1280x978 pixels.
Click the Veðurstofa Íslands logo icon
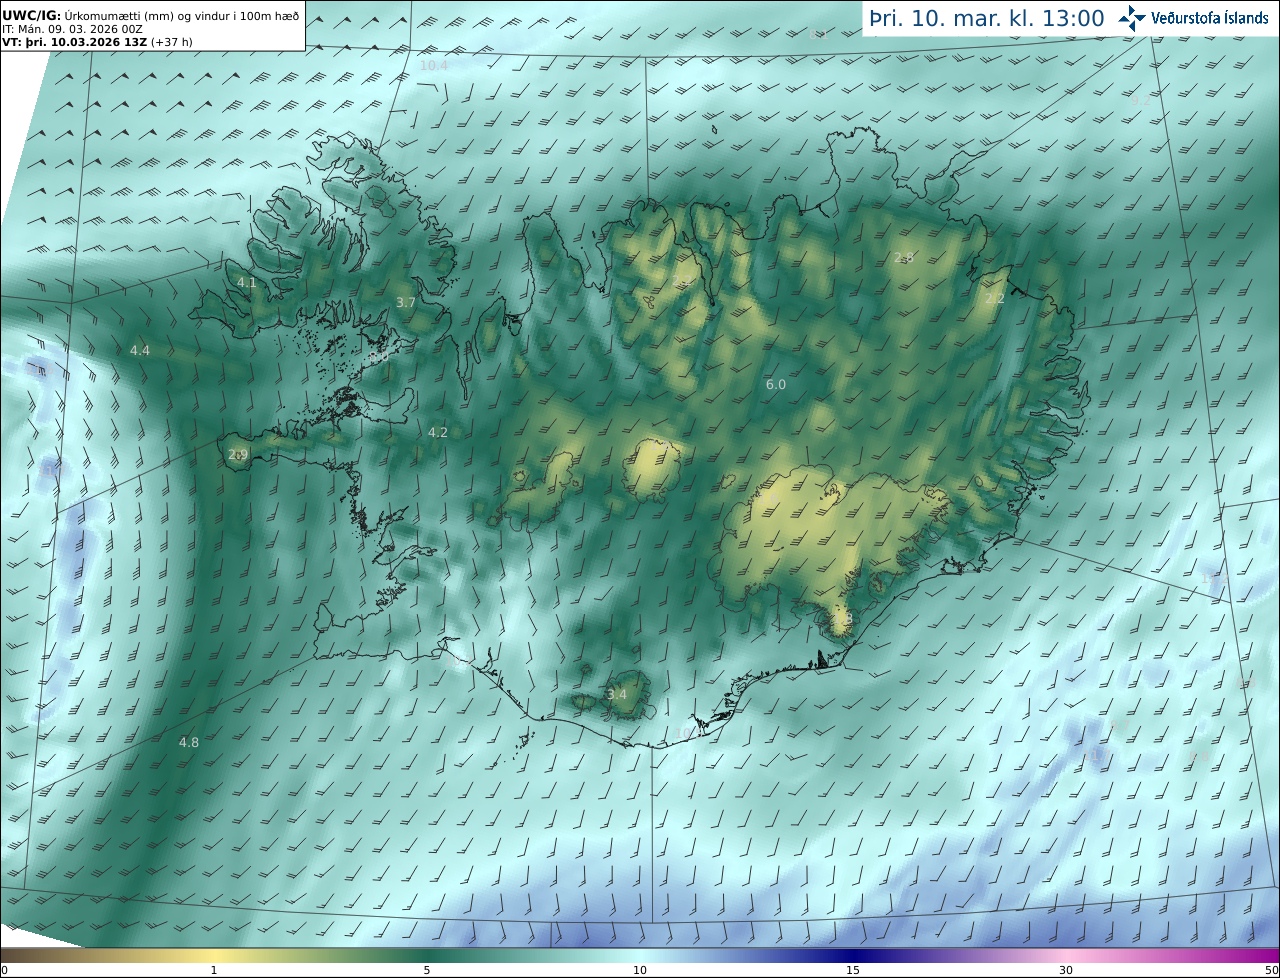coord(1132,18)
